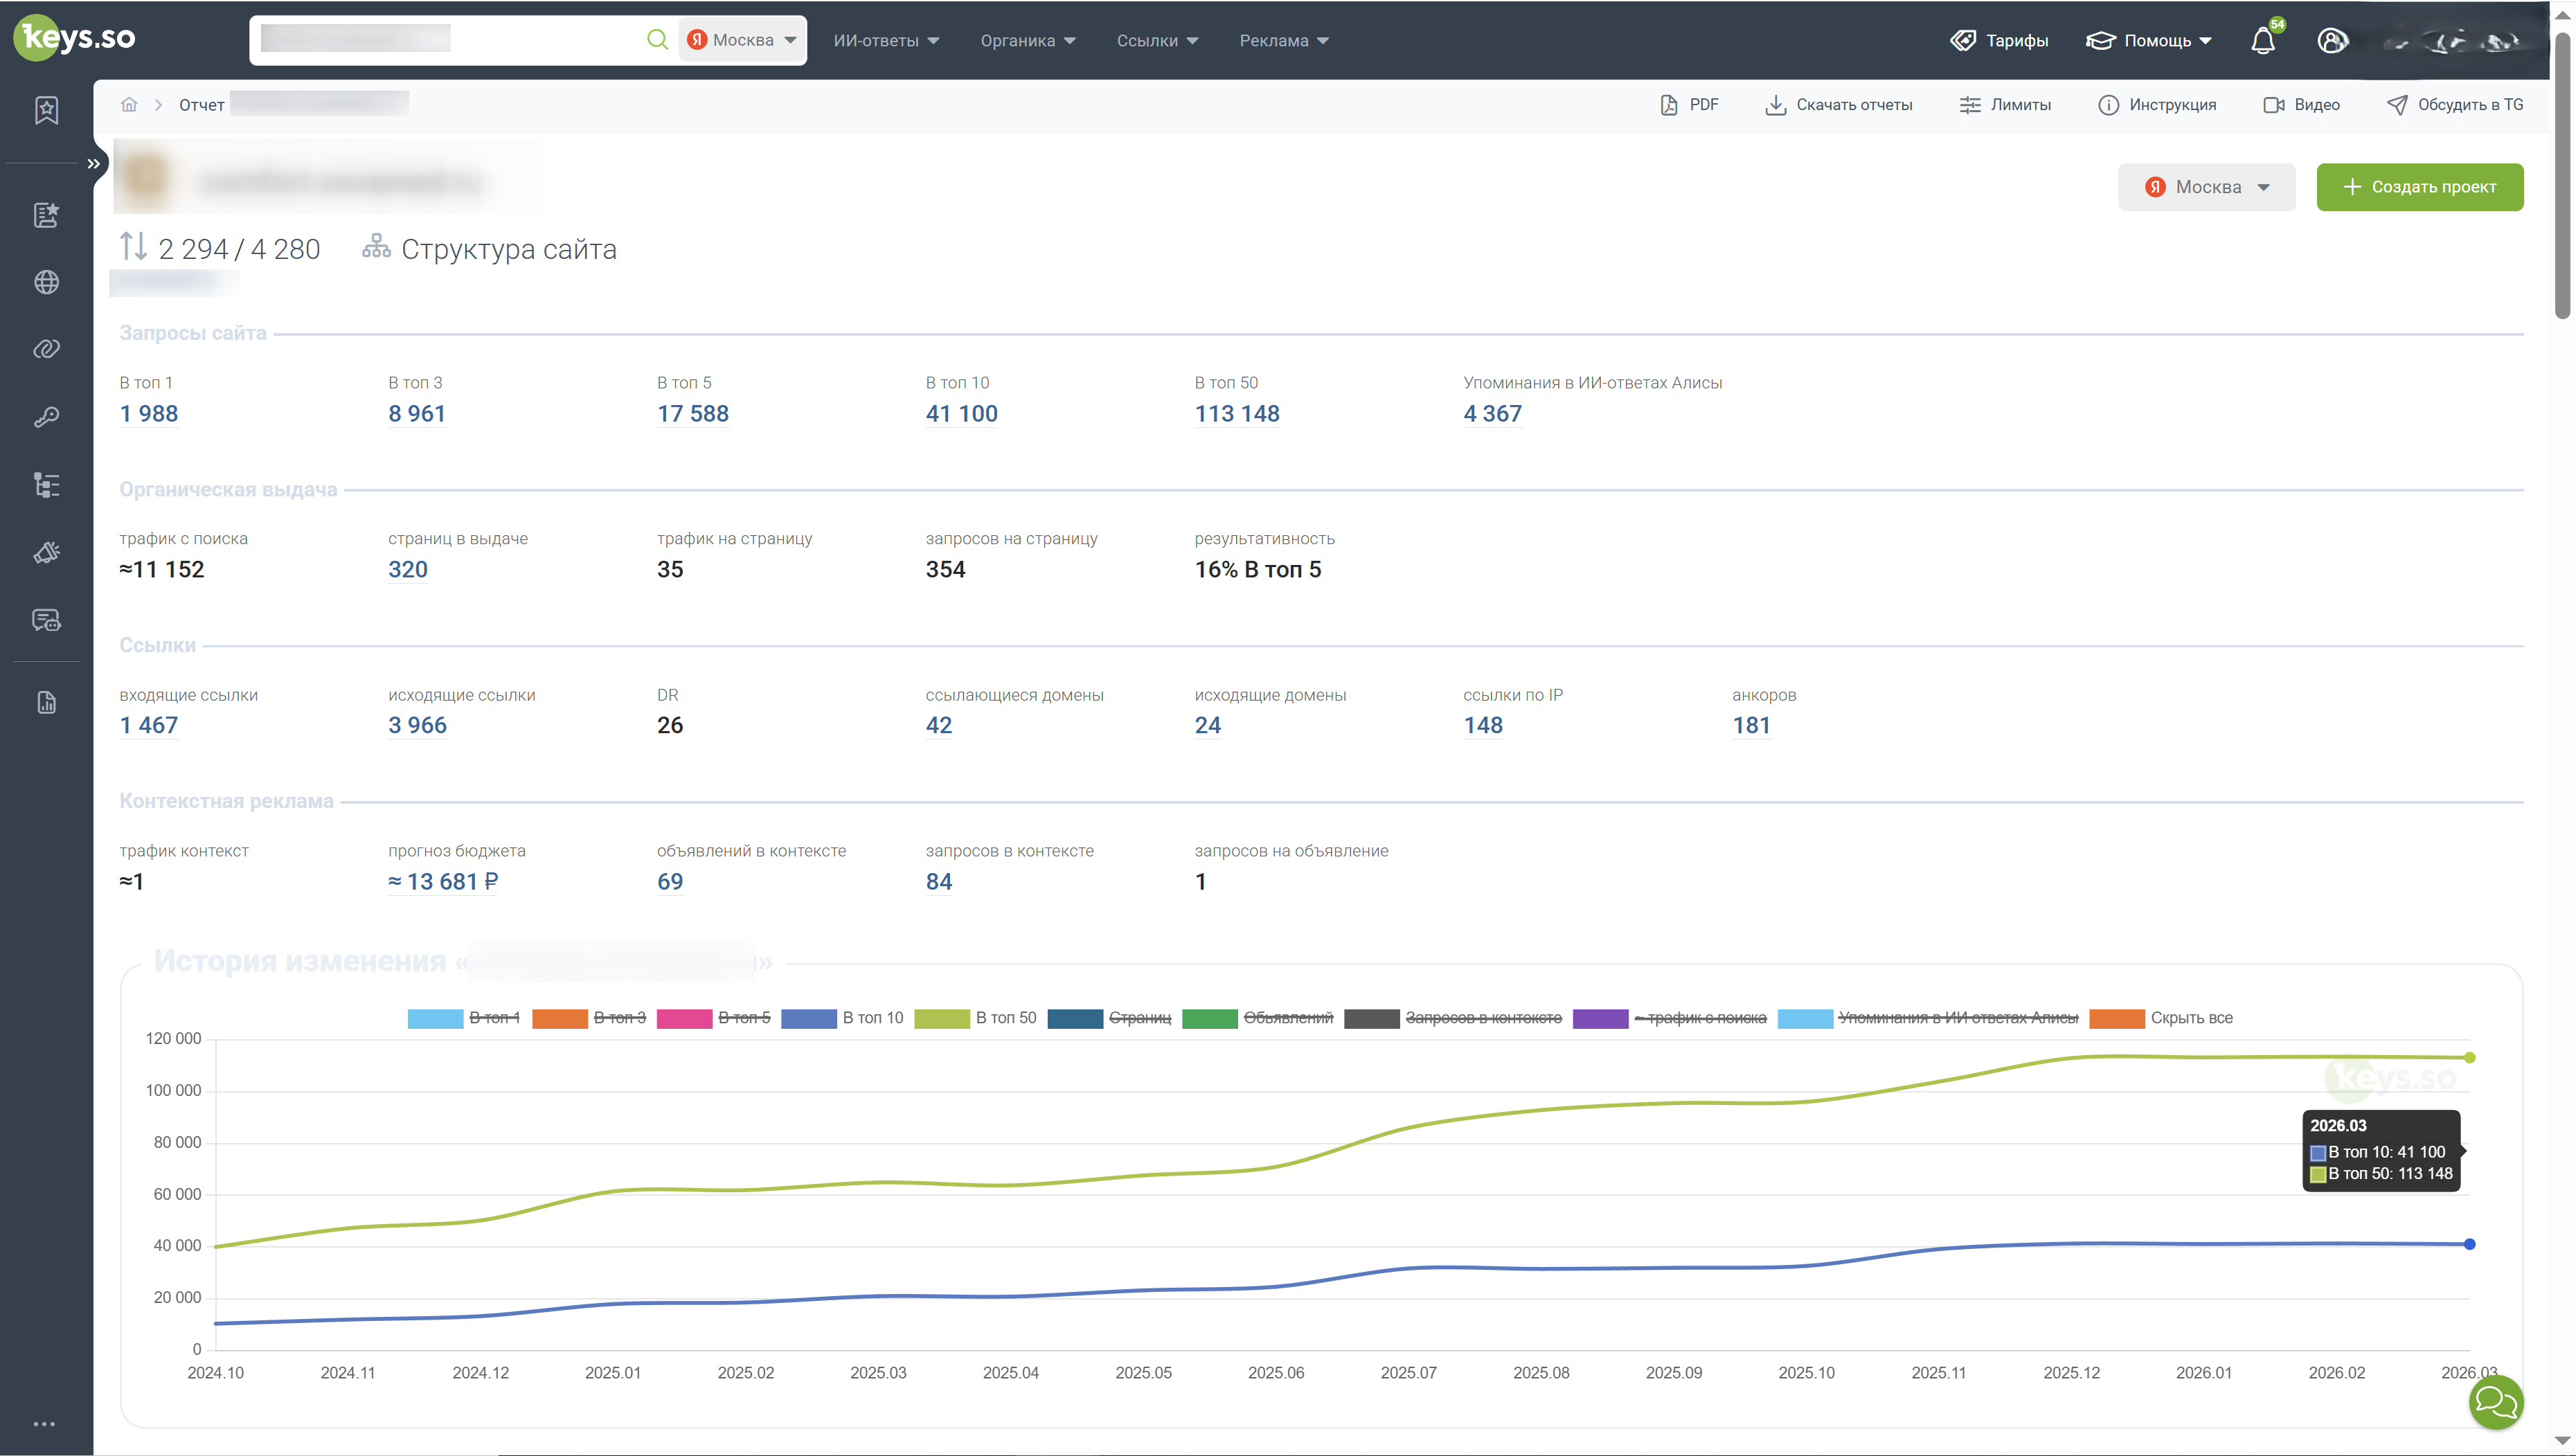Viewport: 2576px width, 1456px height.
Task: Open the user account avatar icon
Action: click(2332, 41)
